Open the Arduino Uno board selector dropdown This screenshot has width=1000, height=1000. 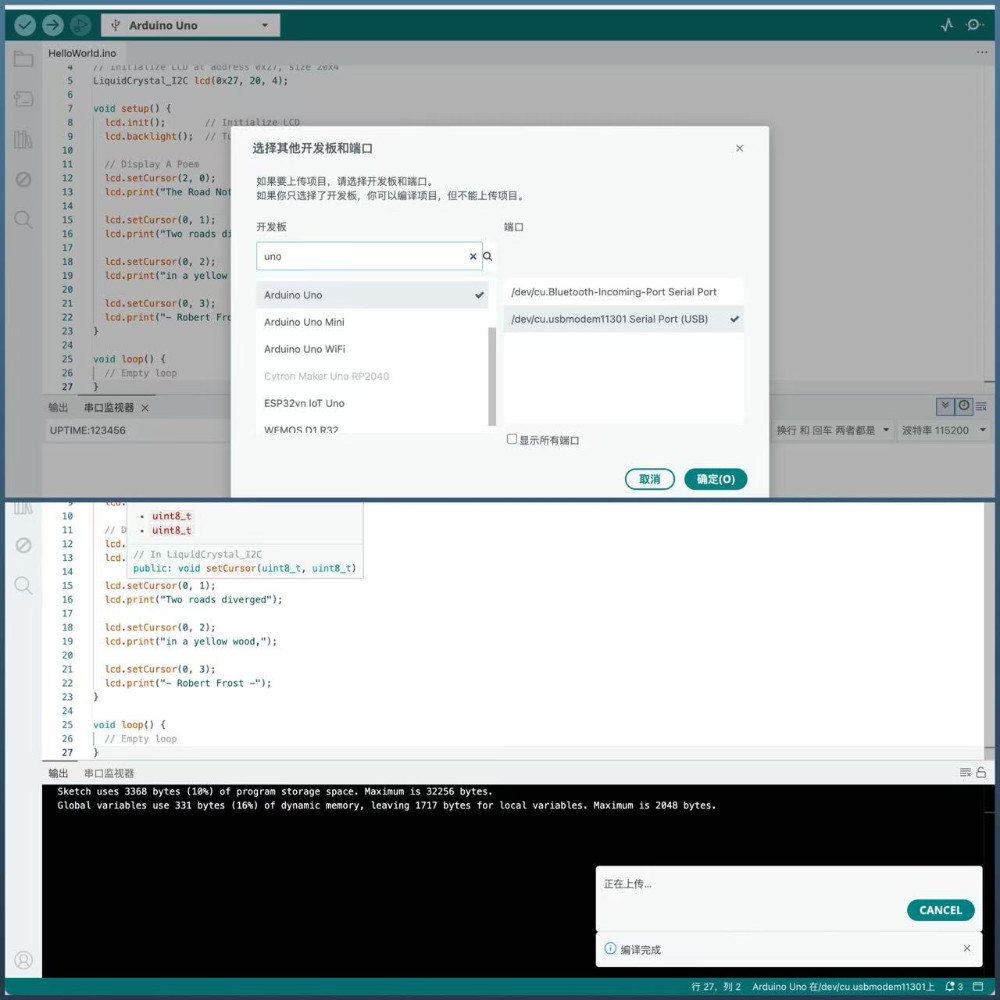pos(190,26)
